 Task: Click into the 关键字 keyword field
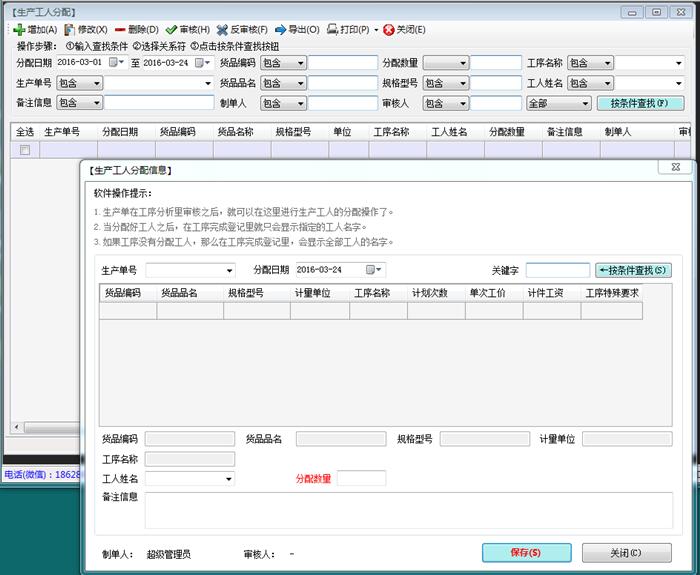pyautogui.click(x=557, y=270)
